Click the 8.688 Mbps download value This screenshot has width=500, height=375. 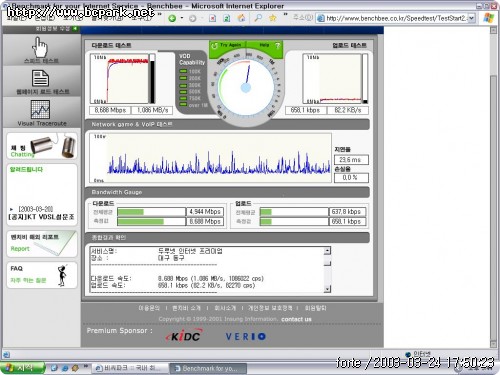pyautogui.click(x=110, y=110)
